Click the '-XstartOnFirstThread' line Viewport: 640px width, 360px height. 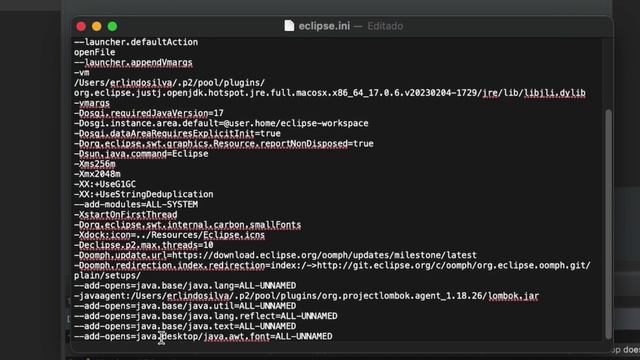(x=126, y=215)
